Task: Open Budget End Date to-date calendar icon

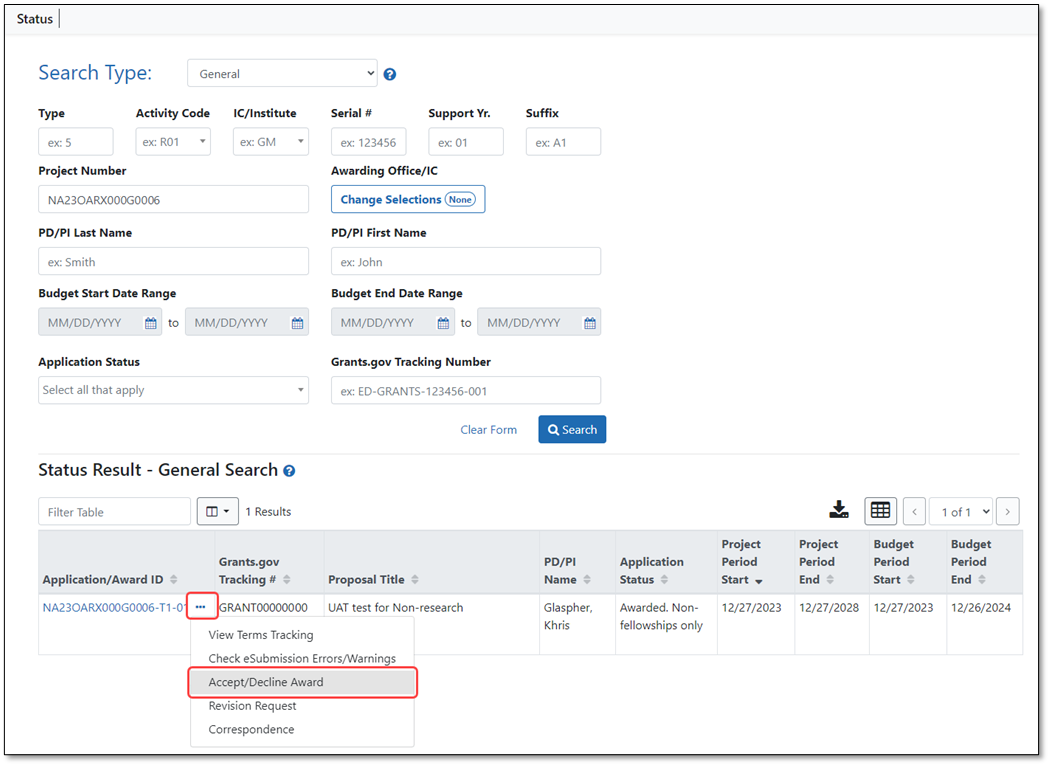Action: tap(589, 323)
